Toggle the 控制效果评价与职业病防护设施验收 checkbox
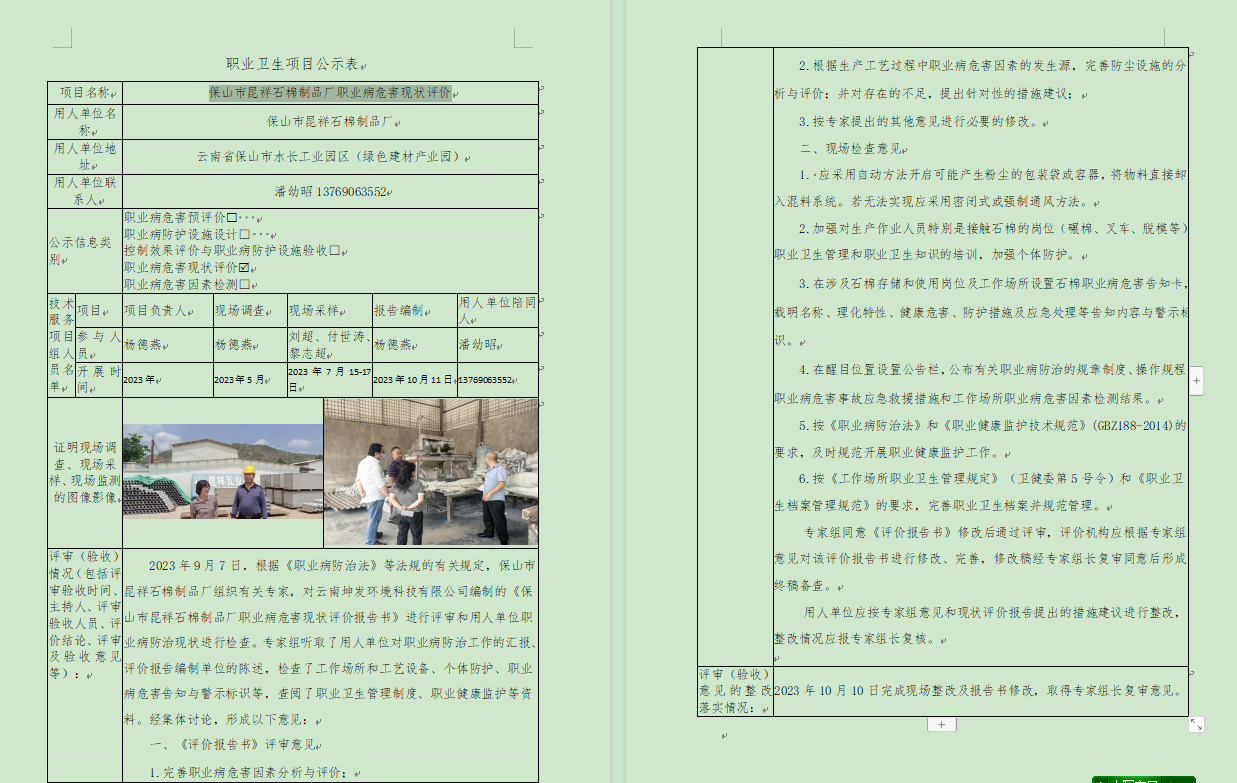 (x=335, y=251)
